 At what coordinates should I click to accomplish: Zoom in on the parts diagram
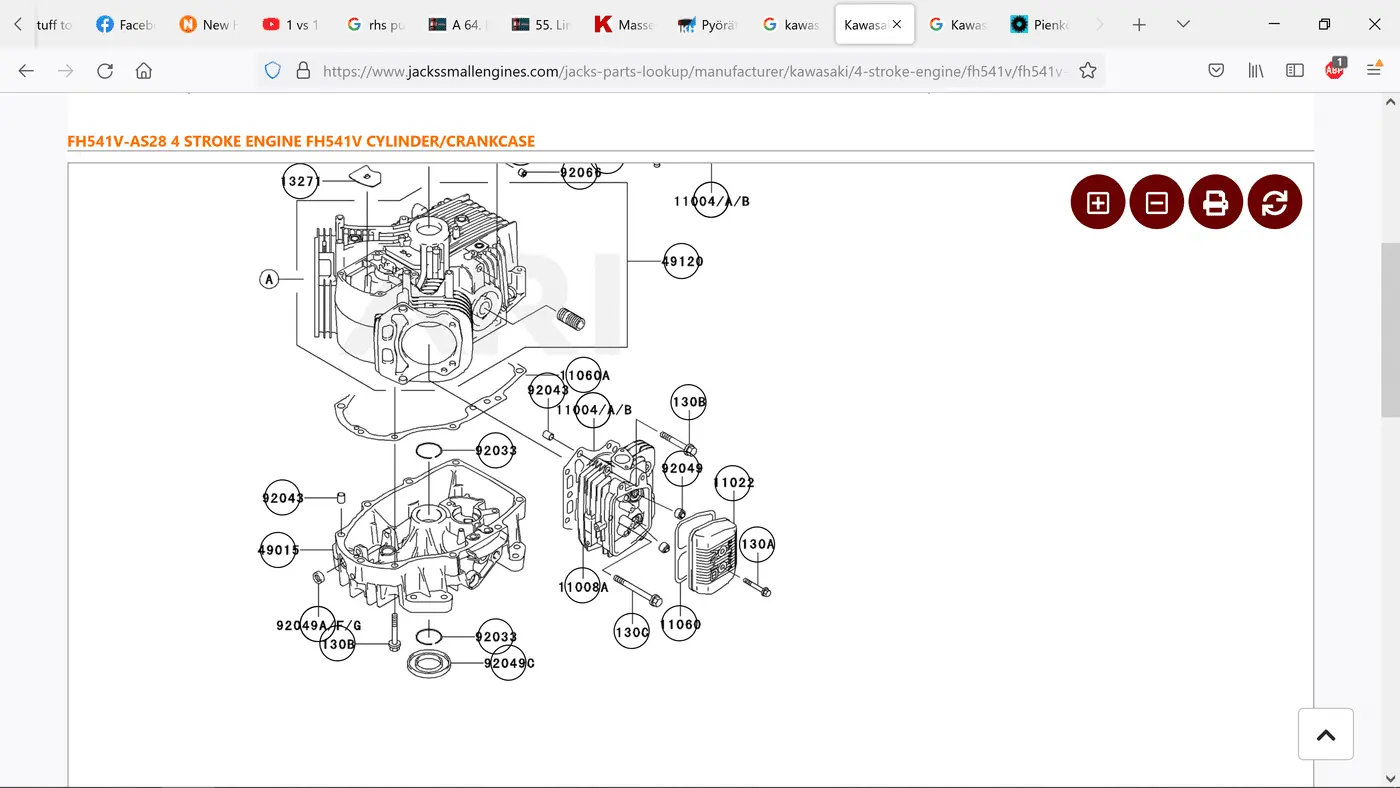(1098, 202)
